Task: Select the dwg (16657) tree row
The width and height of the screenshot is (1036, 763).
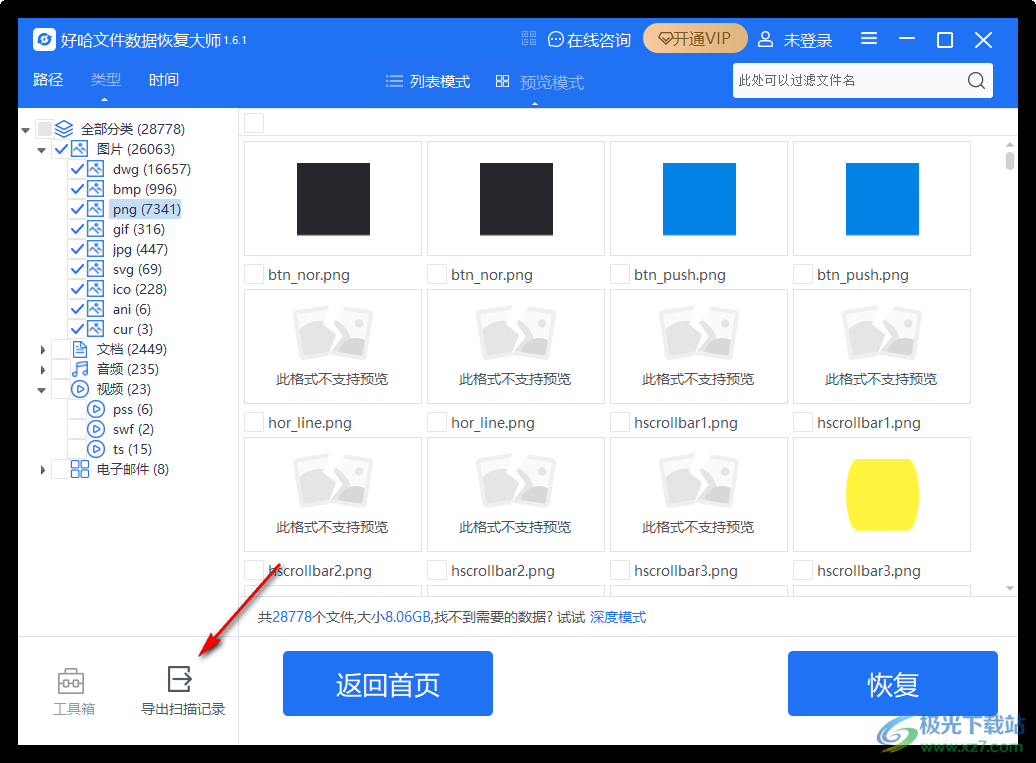Action: (151, 169)
